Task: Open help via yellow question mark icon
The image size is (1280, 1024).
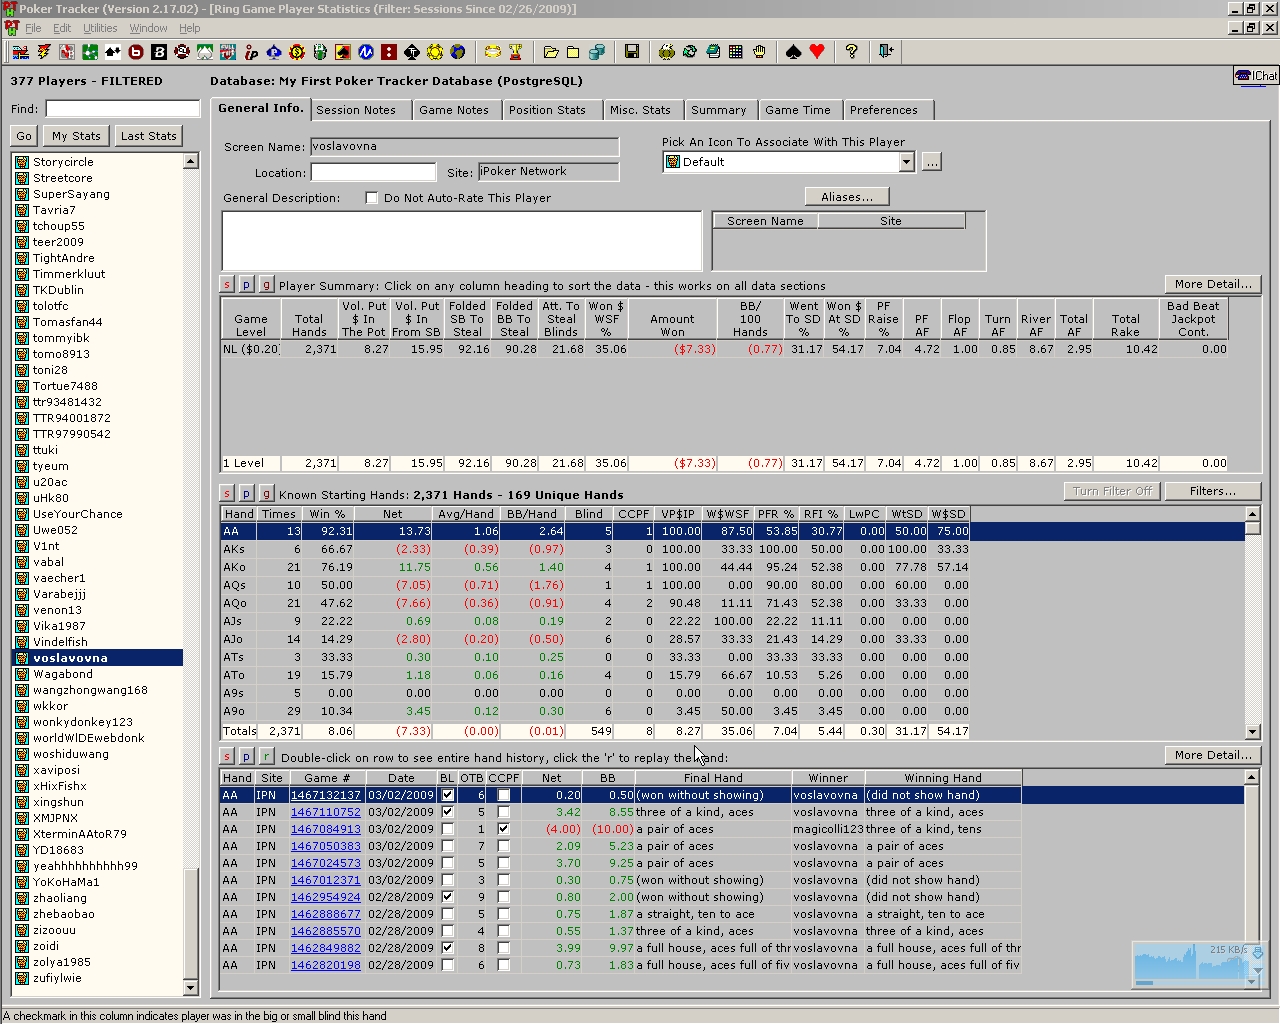Action: (x=851, y=52)
